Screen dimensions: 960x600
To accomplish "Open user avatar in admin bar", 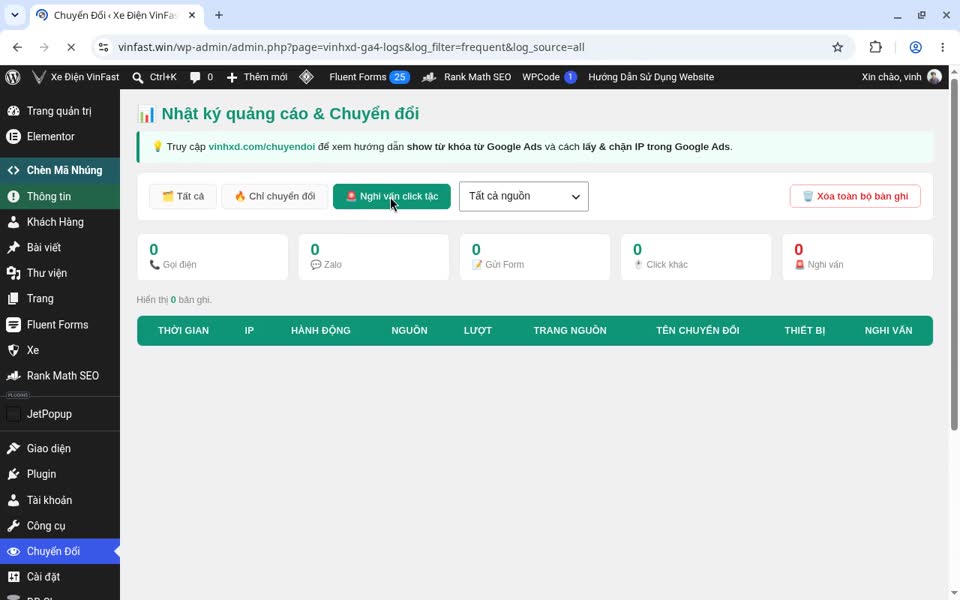I will [x=934, y=77].
